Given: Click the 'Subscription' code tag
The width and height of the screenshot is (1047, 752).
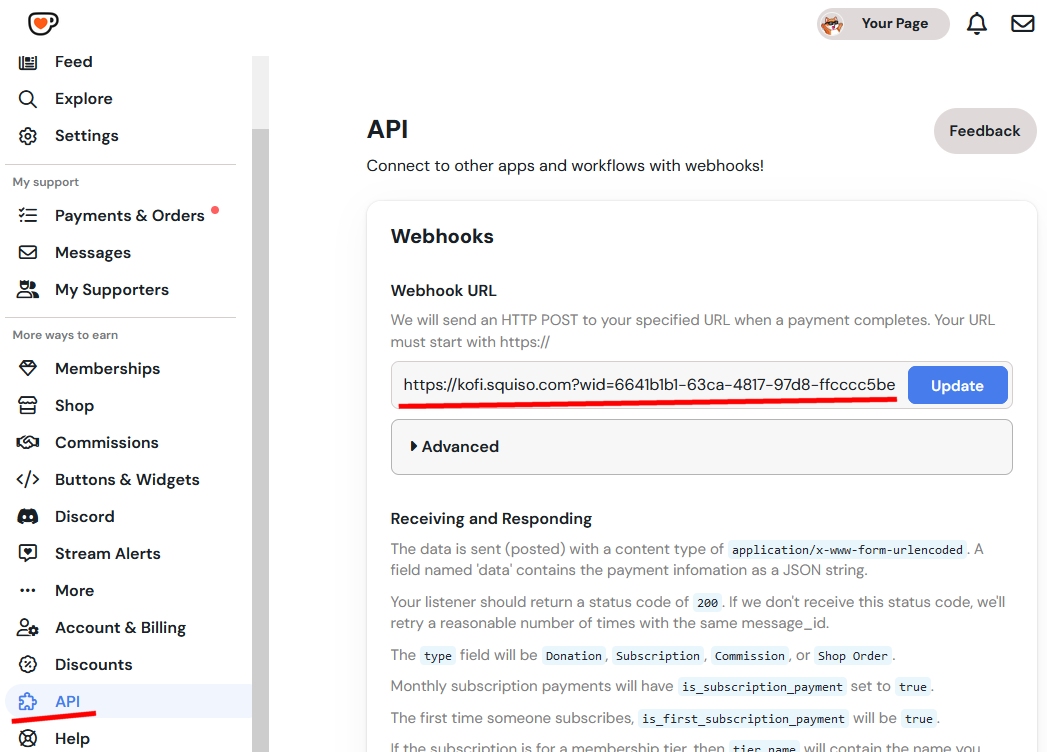Looking at the screenshot, I should click(658, 656).
